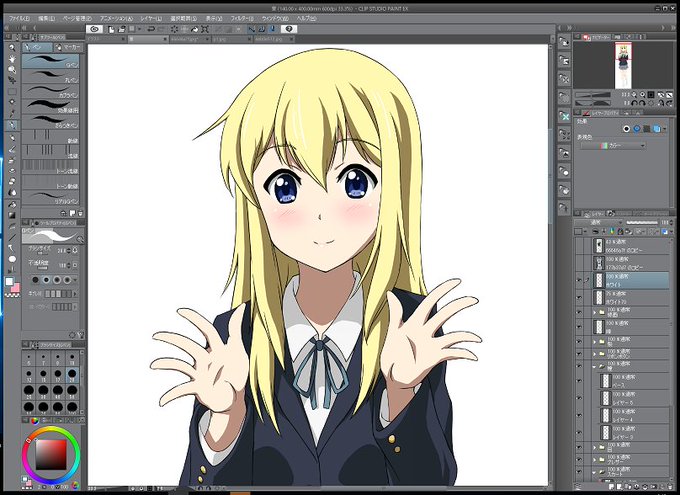Image resolution: width=680 pixels, height=495 pixels.
Task: Hide the selected ホワイト layer using its eye icon
Action: point(579,280)
